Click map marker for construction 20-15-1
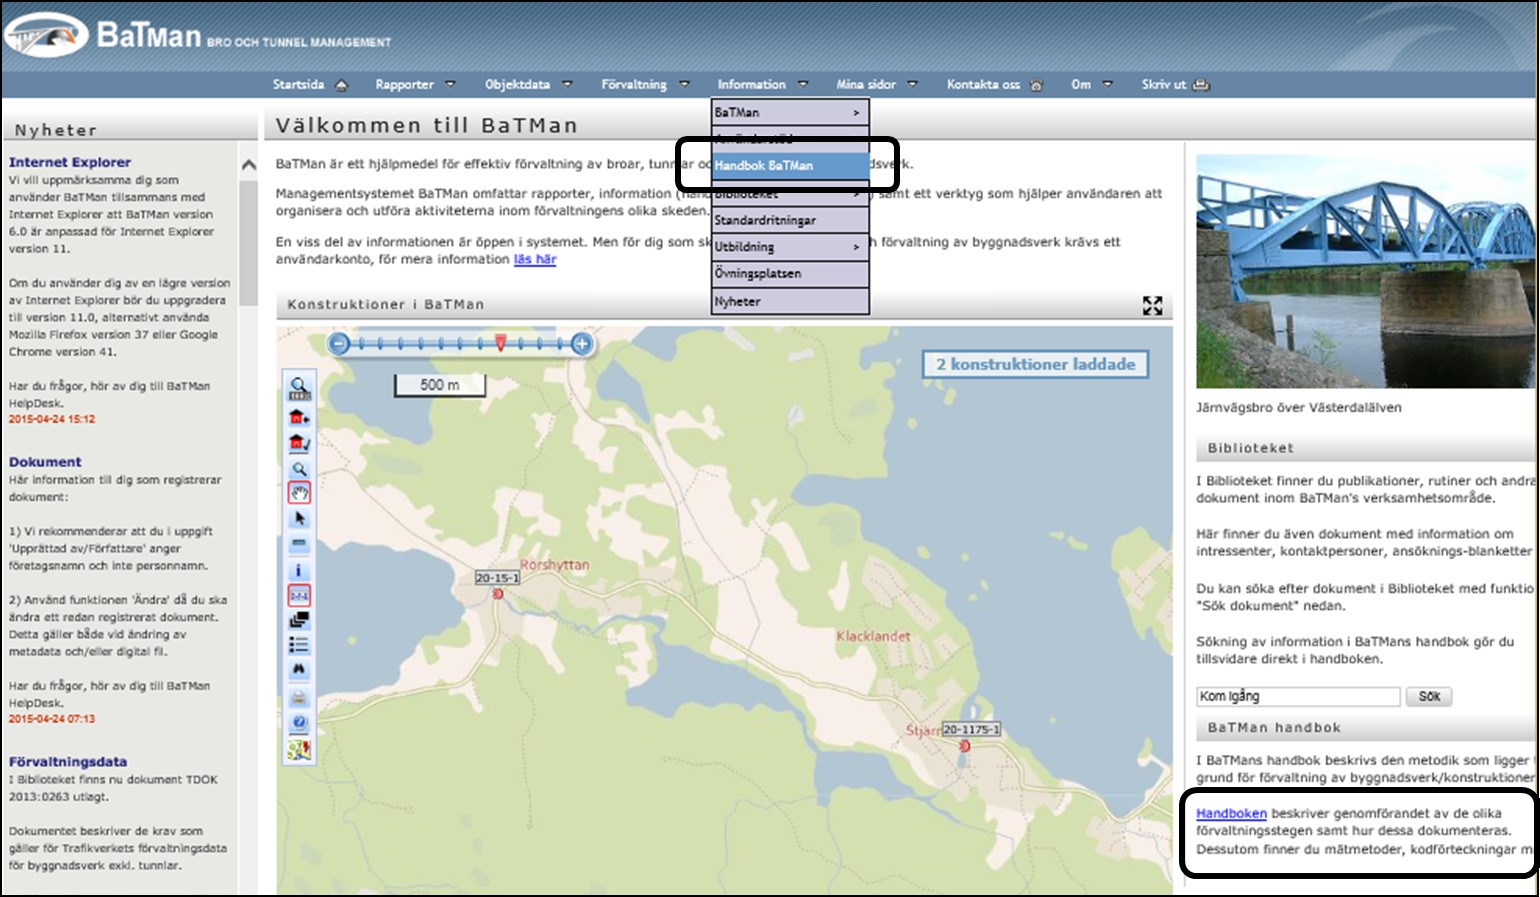This screenshot has width=1540, height=897. pos(498,594)
